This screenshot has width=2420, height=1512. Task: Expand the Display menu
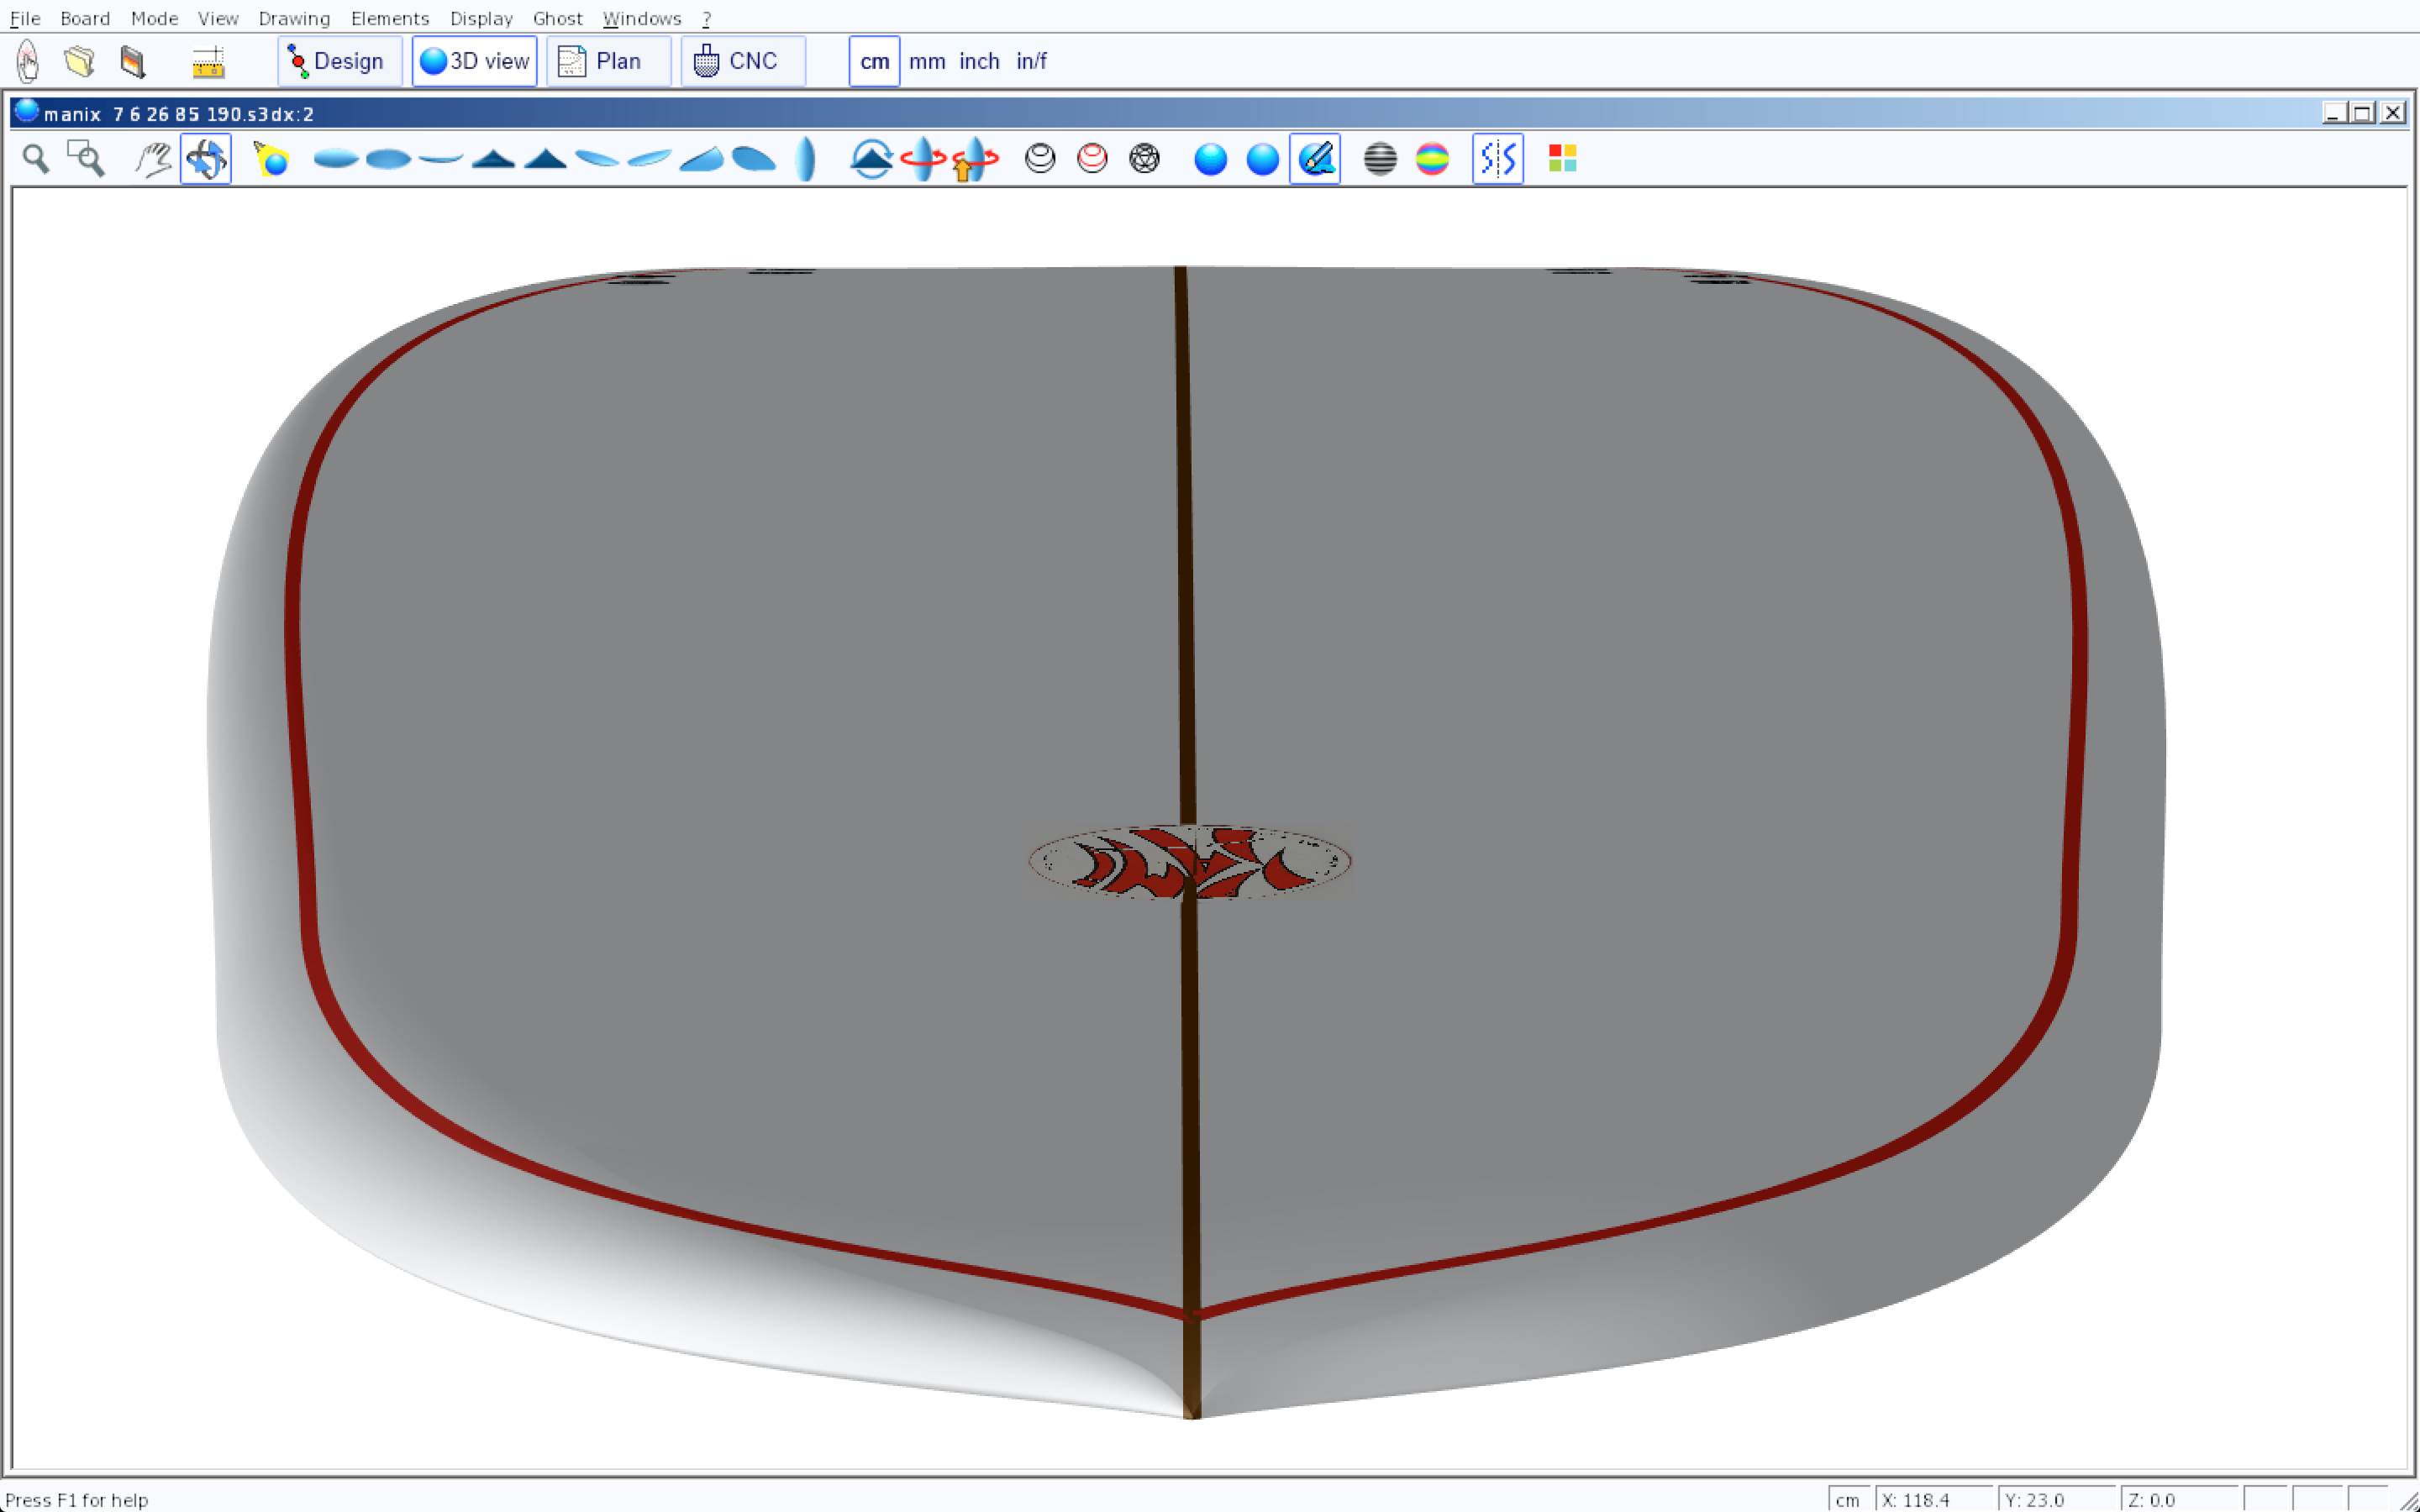[481, 18]
